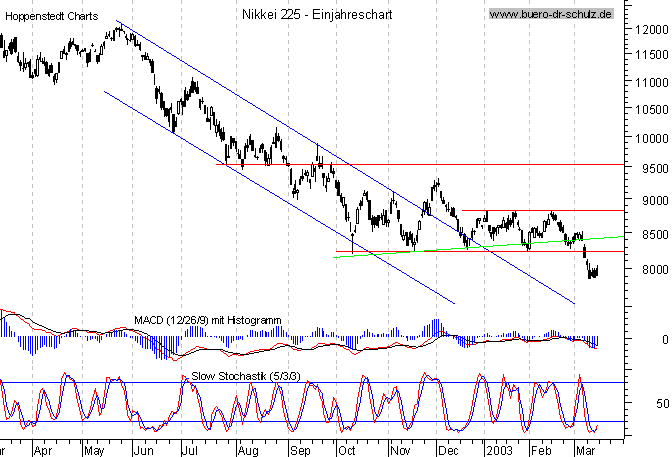Click the 9500 price axis label
This screenshot has width=672, height=457.
655,168
